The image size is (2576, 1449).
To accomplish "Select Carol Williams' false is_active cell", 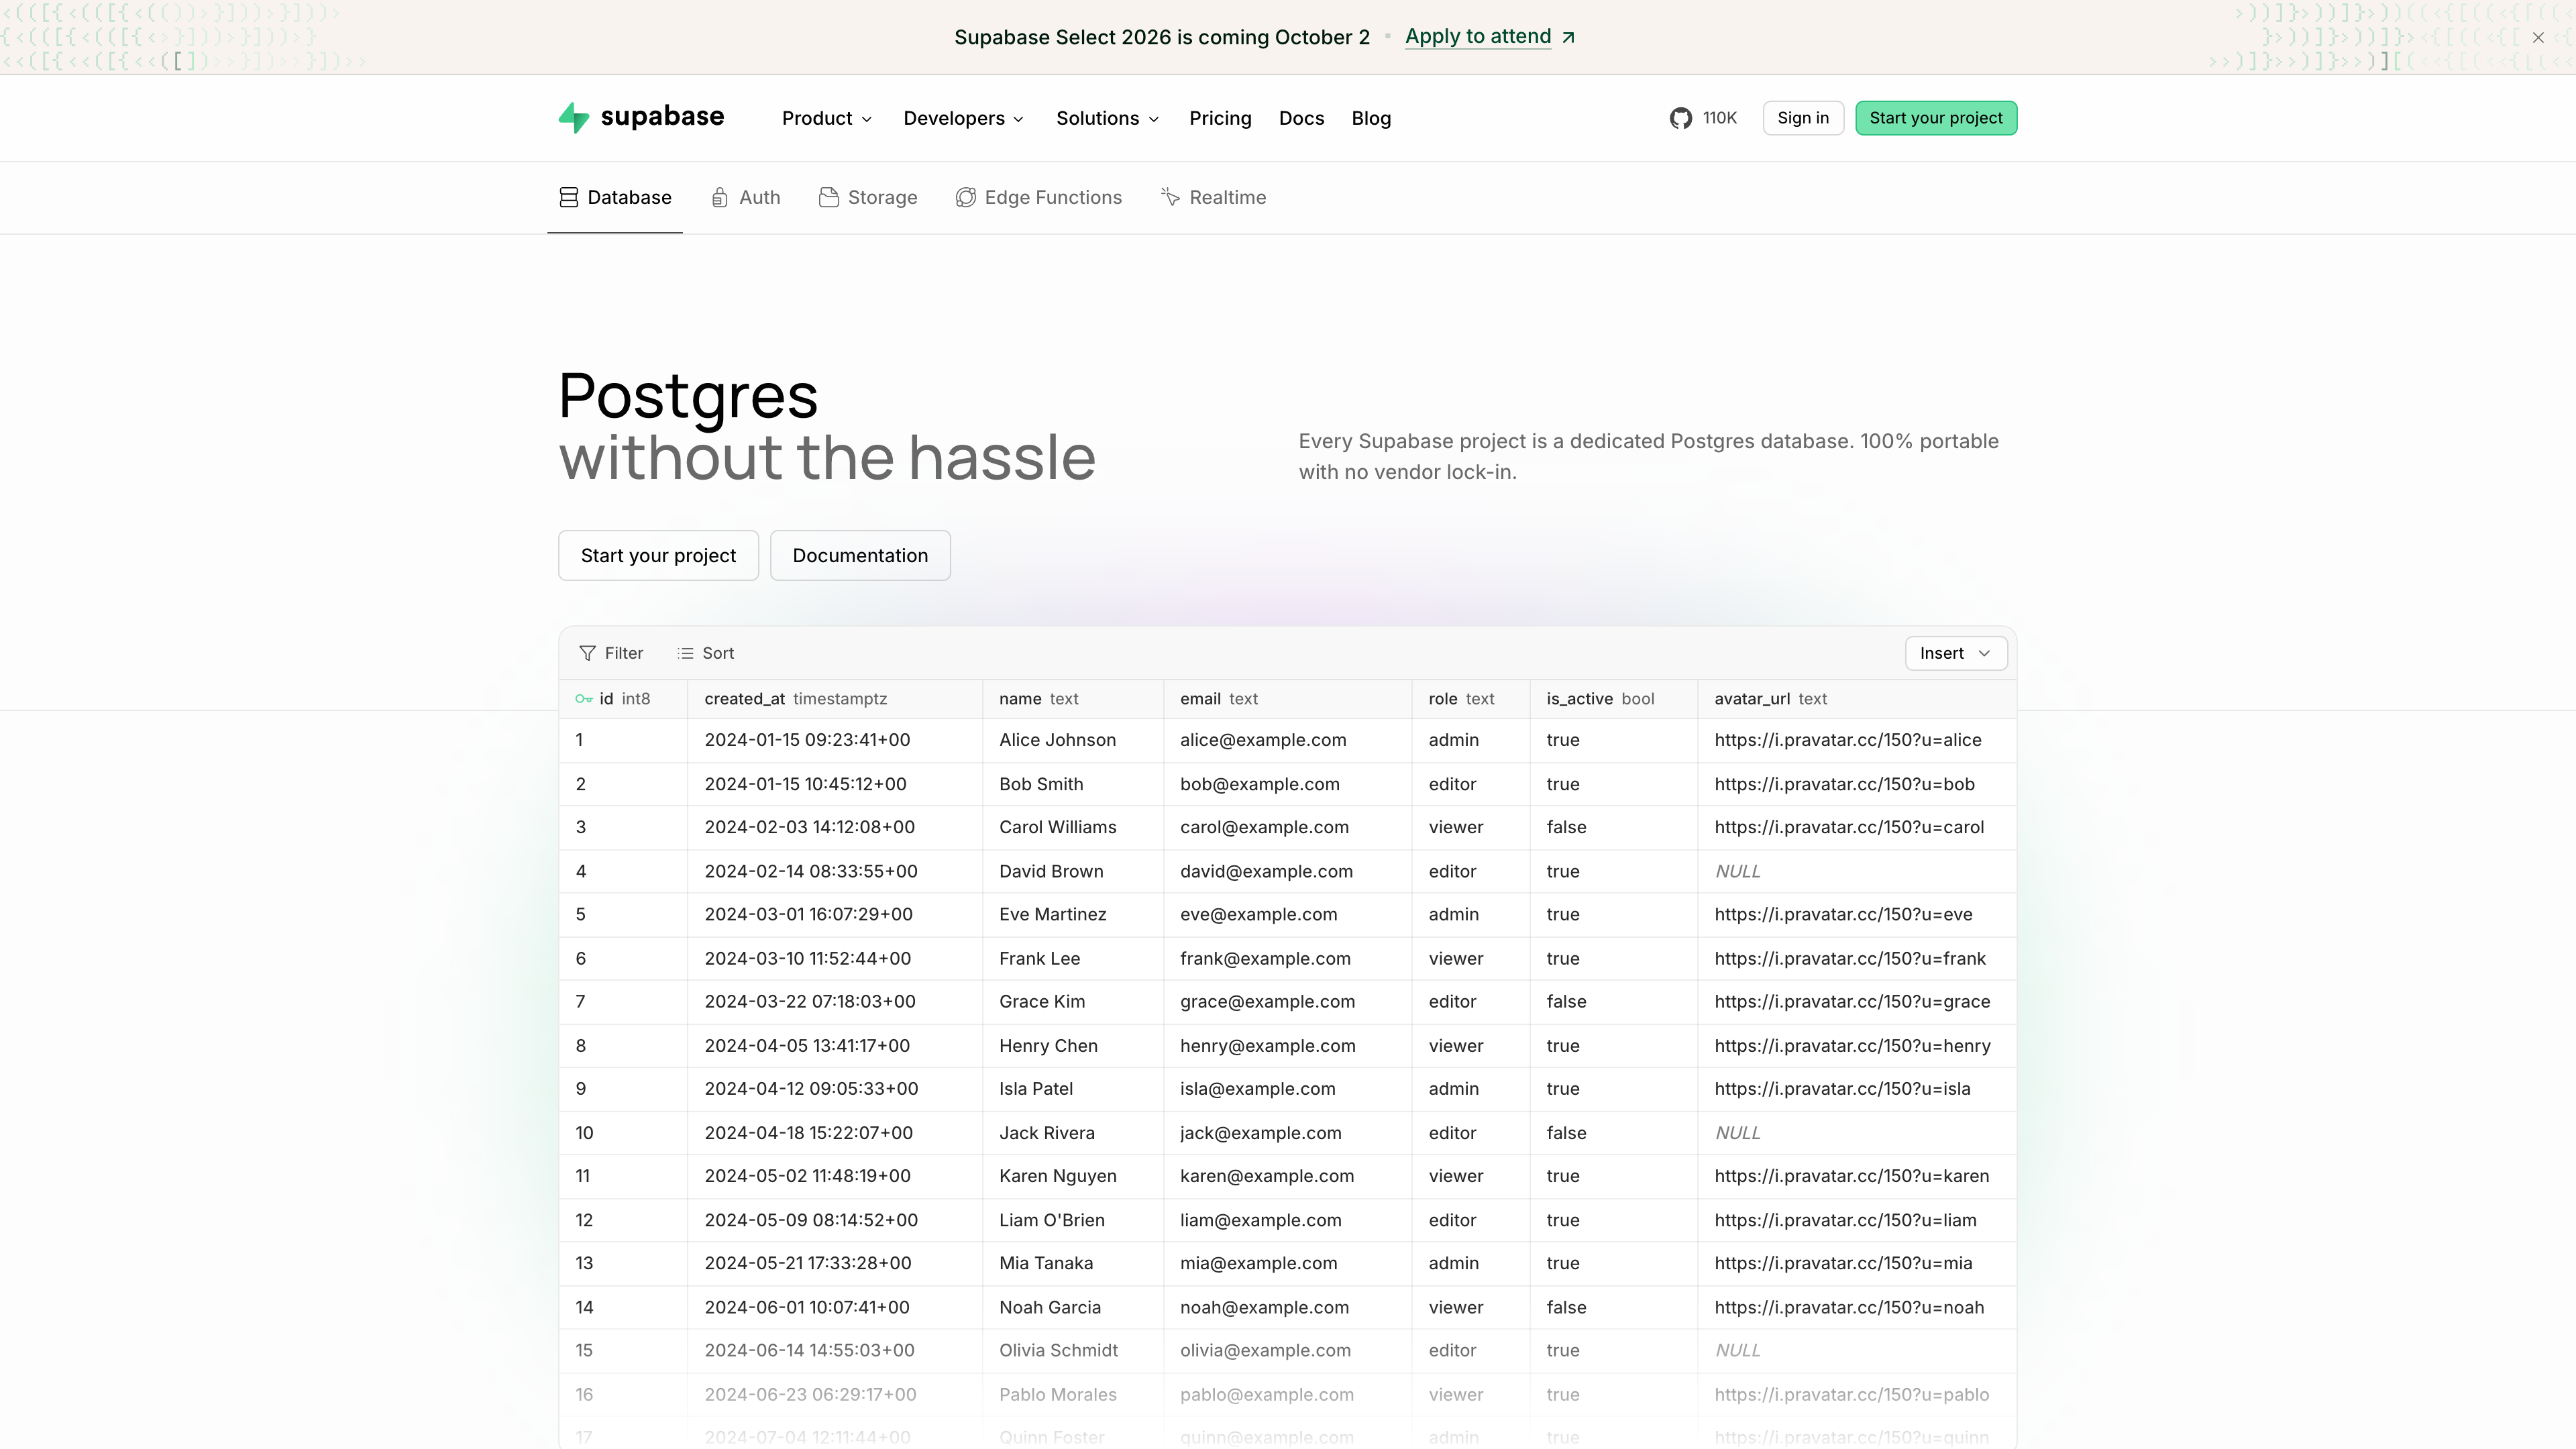I will pos(1614,827).
